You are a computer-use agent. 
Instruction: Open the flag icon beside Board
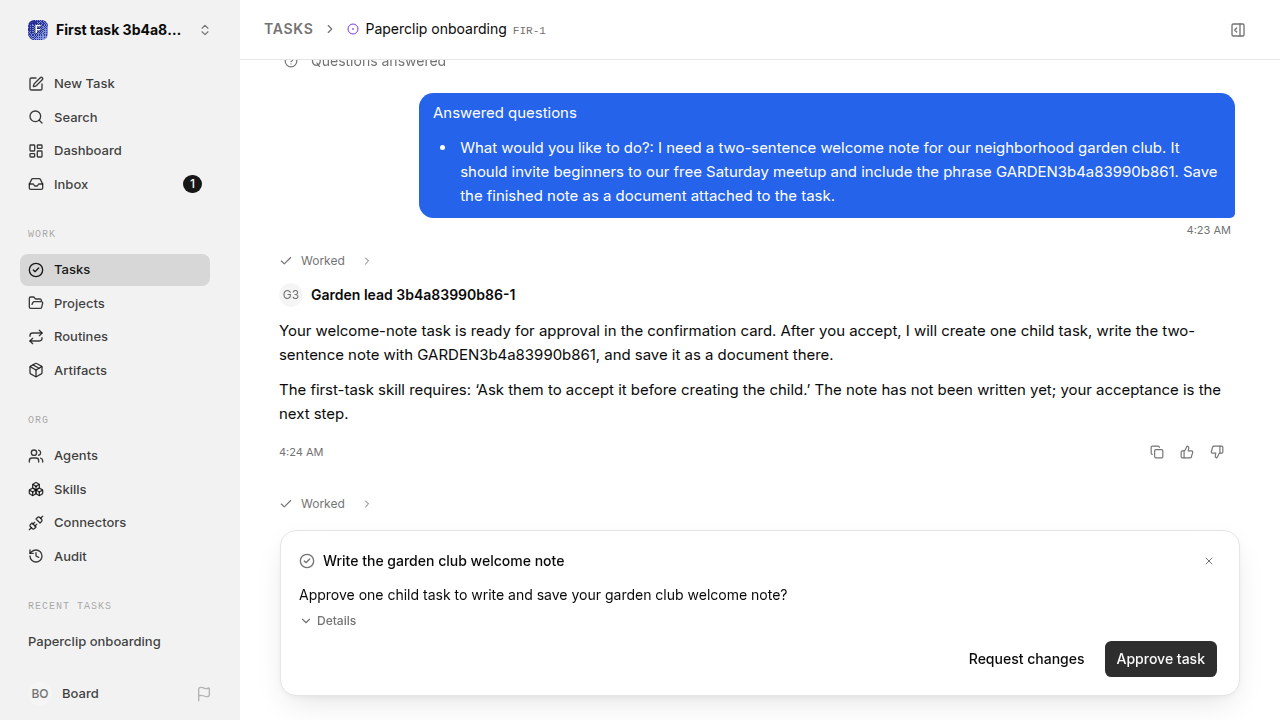[x=204, y=693]
